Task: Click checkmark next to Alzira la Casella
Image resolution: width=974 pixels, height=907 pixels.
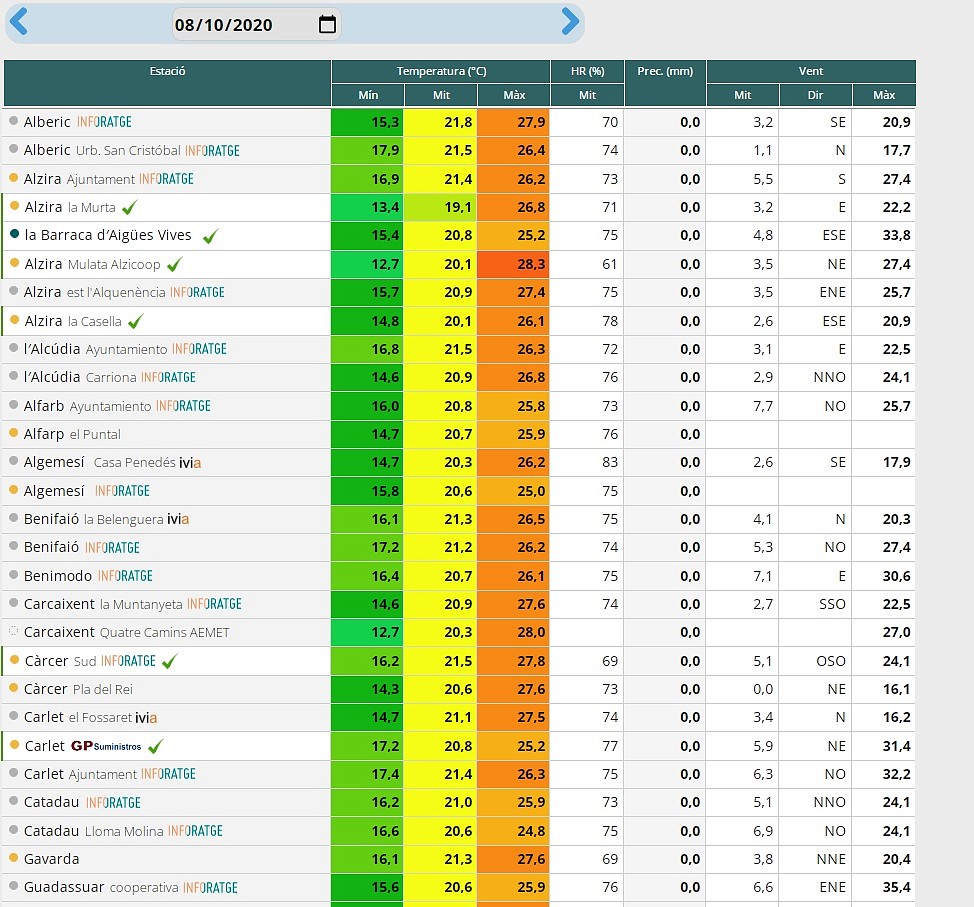Action: 135,321
